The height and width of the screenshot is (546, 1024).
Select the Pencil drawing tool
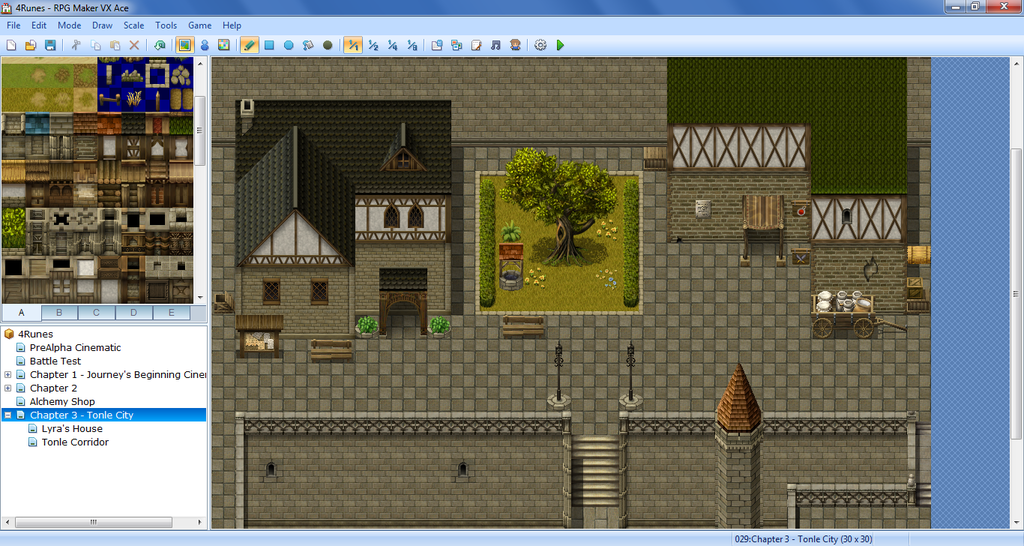click(x=249, y=45)
